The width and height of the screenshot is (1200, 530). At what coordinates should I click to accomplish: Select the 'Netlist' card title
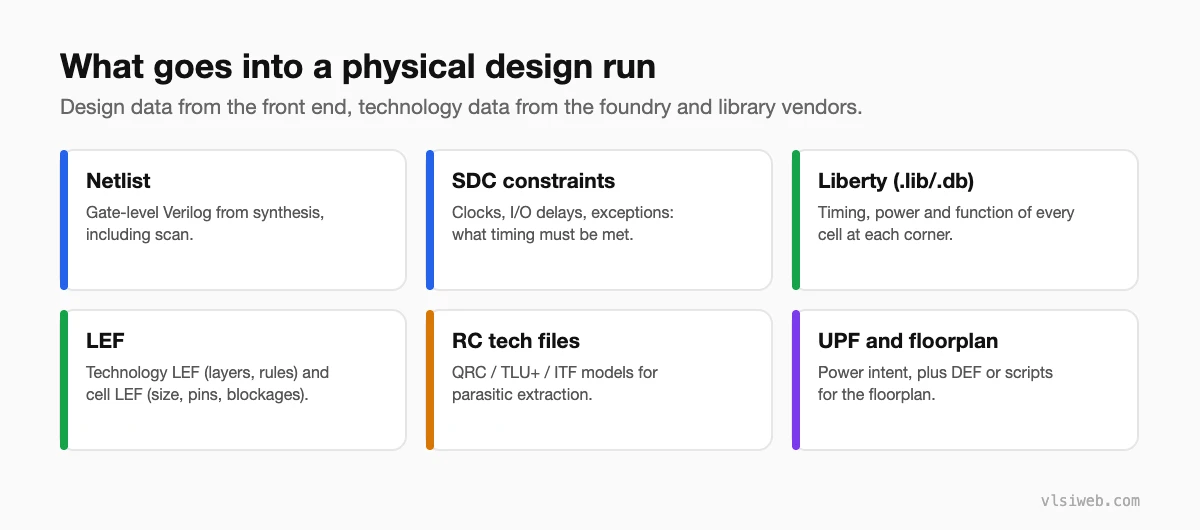[x=118, y=181]
